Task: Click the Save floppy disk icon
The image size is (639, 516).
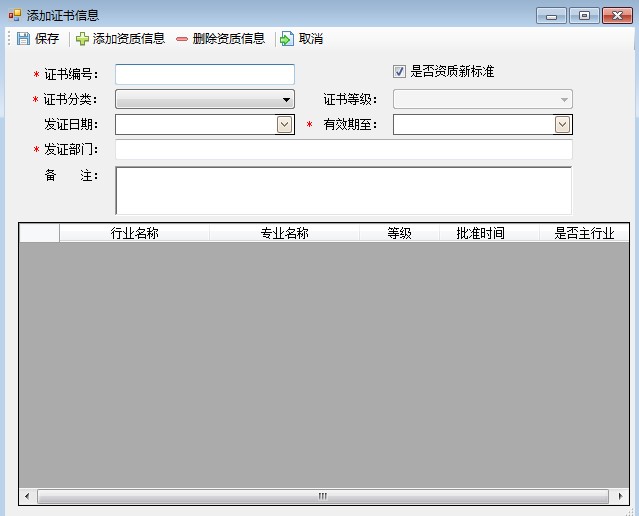Action: (23, 39)
